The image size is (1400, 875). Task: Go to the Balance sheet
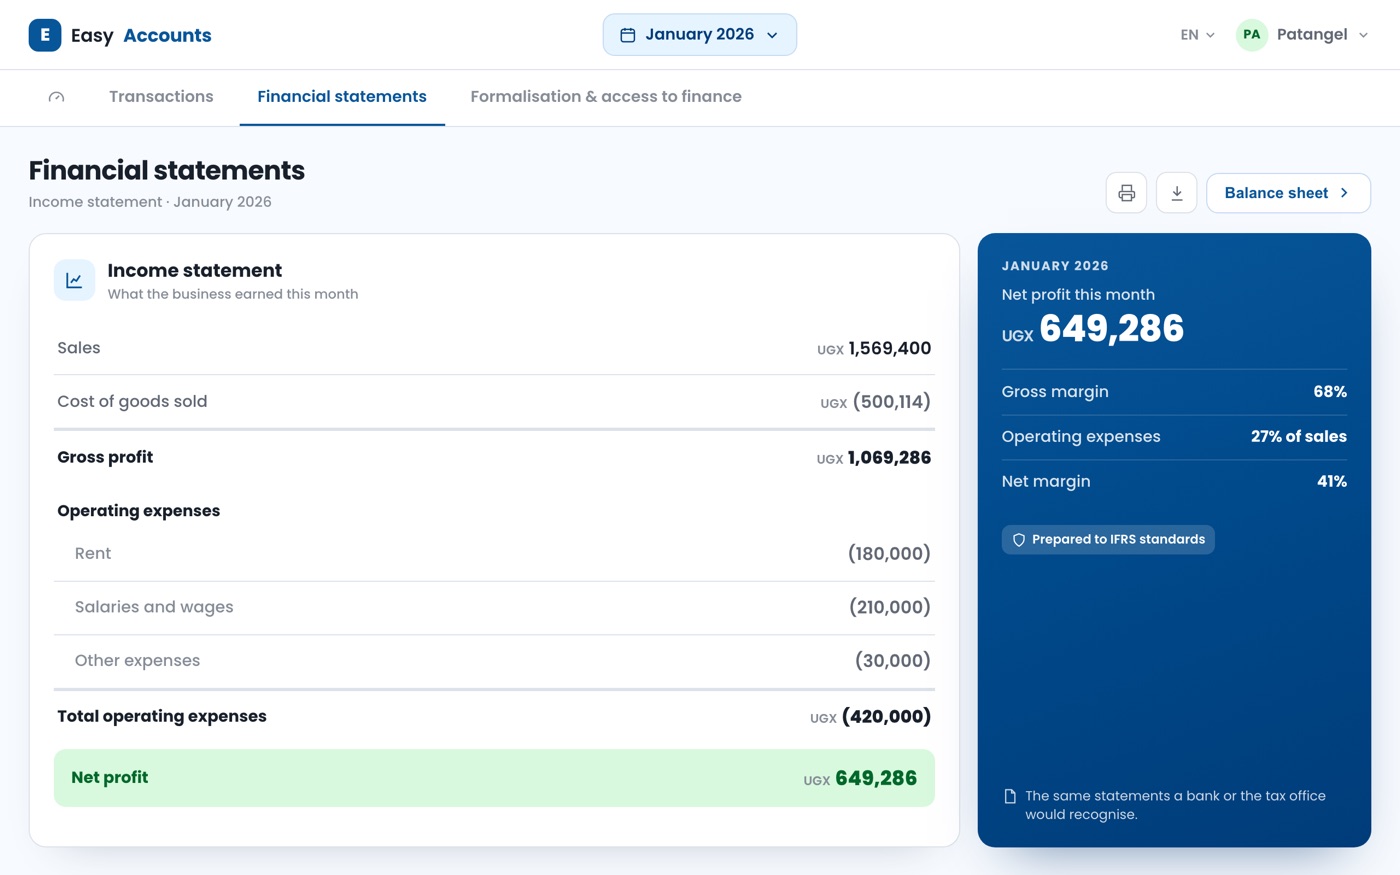(1288, 193)
